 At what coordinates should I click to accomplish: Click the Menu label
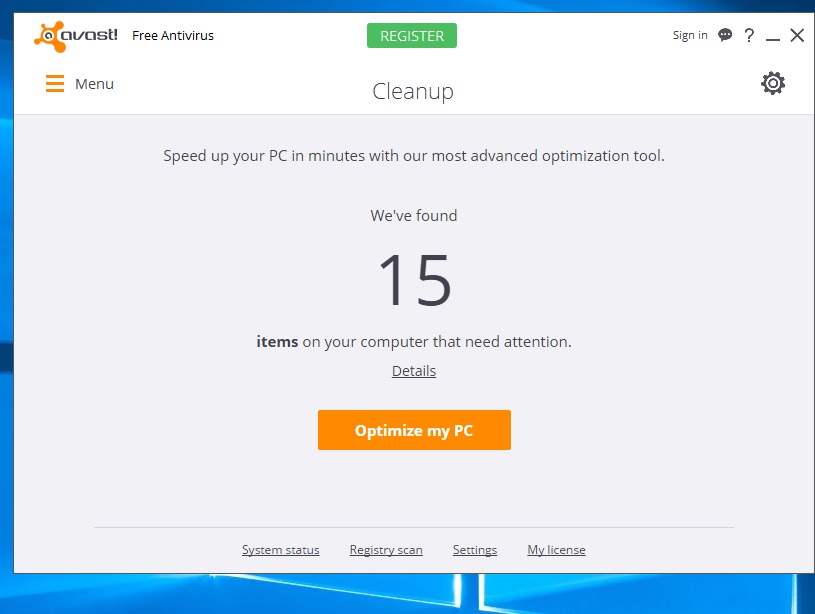click(x=94, y=84)
